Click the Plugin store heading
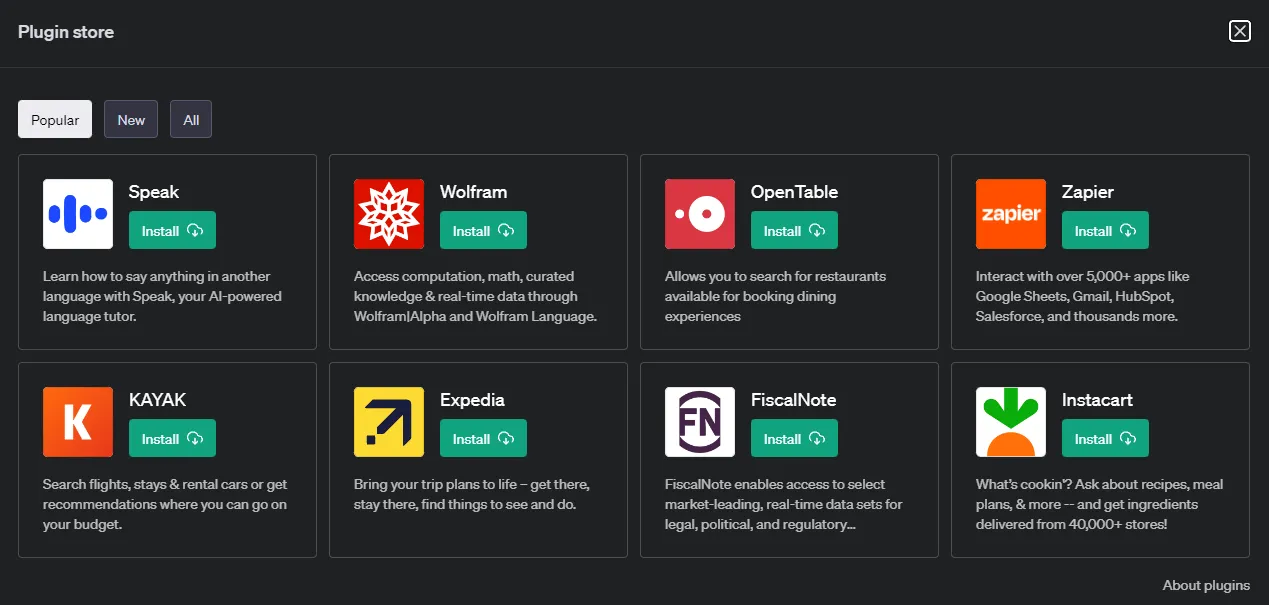This screenshot has width=1269, height=605. point(66,32)
